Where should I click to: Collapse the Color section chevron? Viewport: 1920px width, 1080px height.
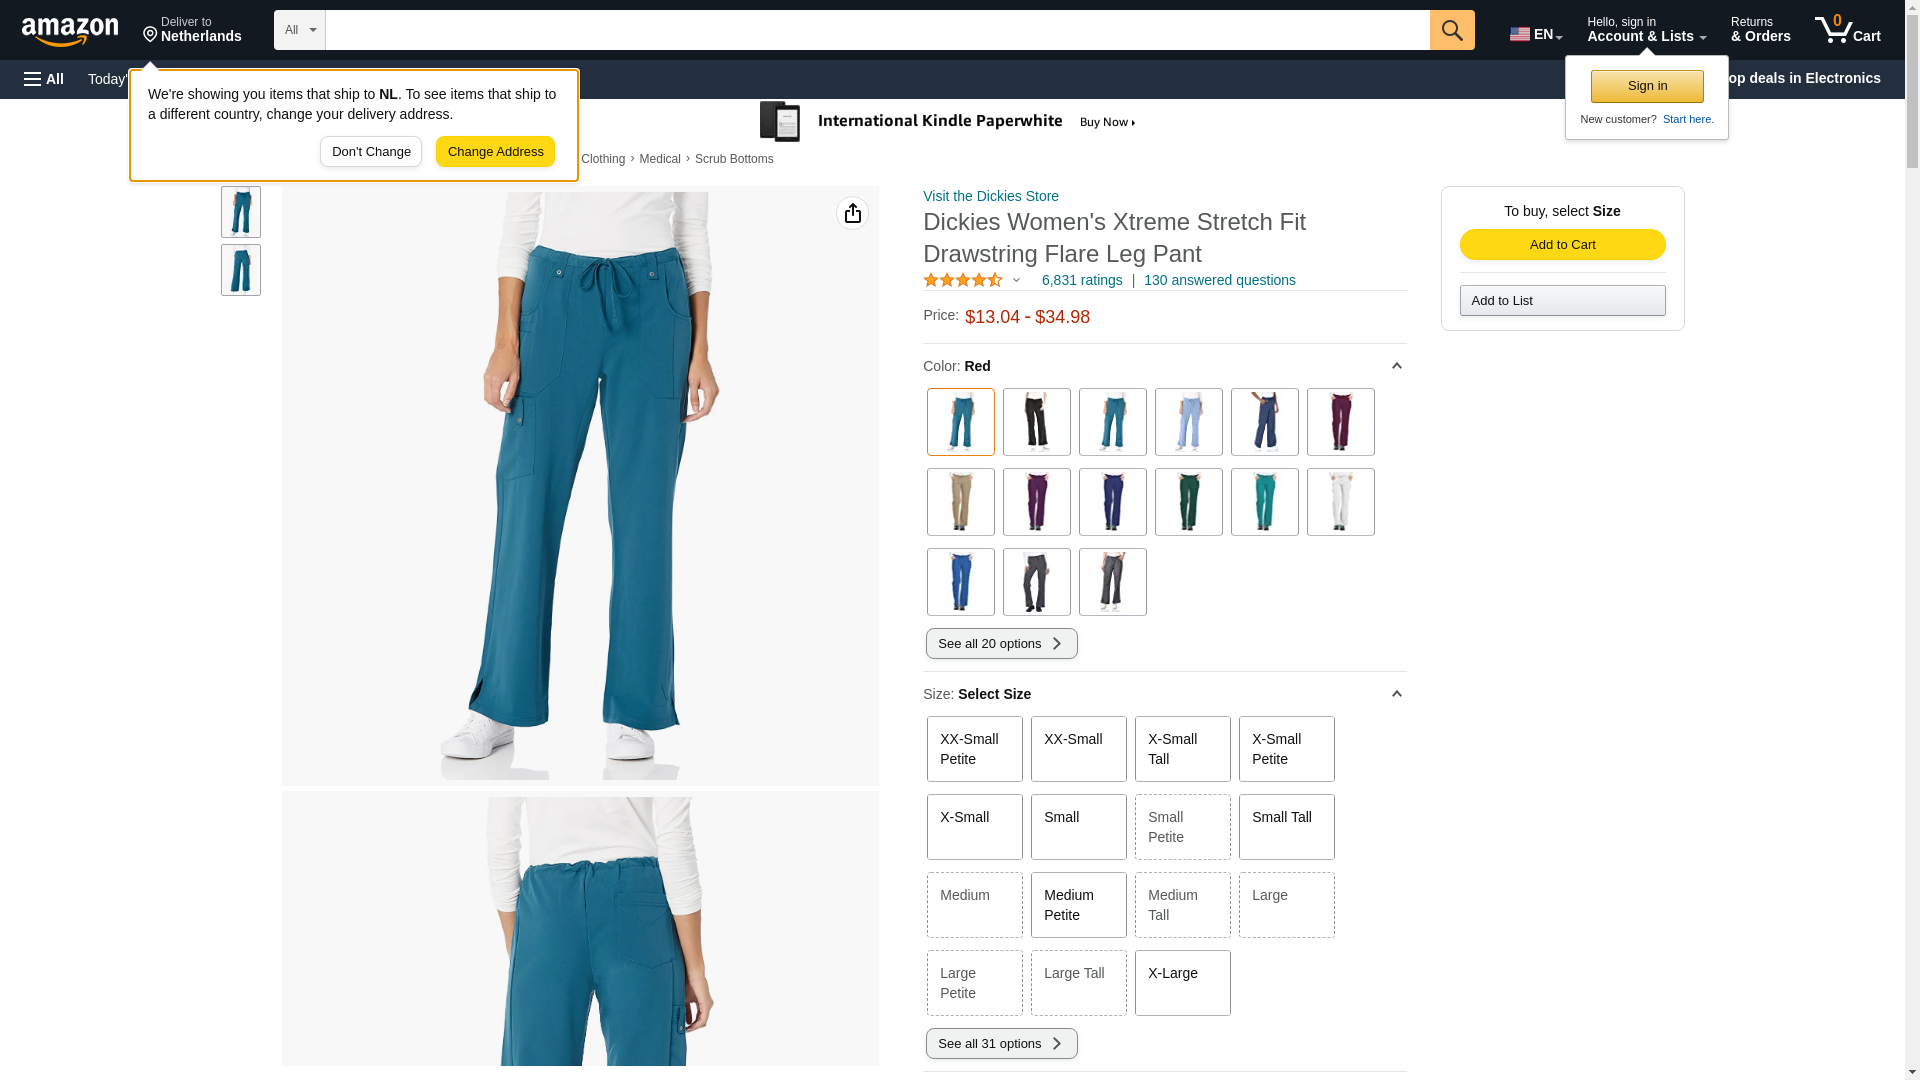click(x=1396, y=366)
